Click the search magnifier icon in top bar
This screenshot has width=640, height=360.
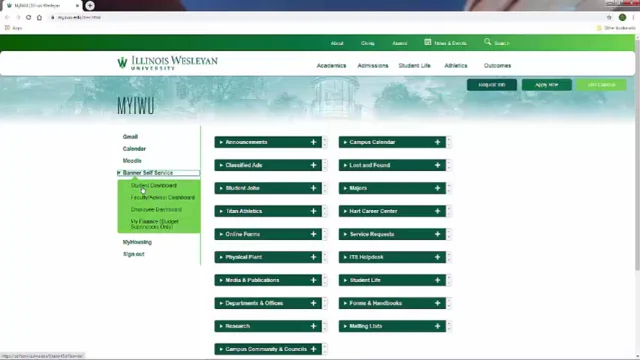pyautogui.click(x=487, y=42)
